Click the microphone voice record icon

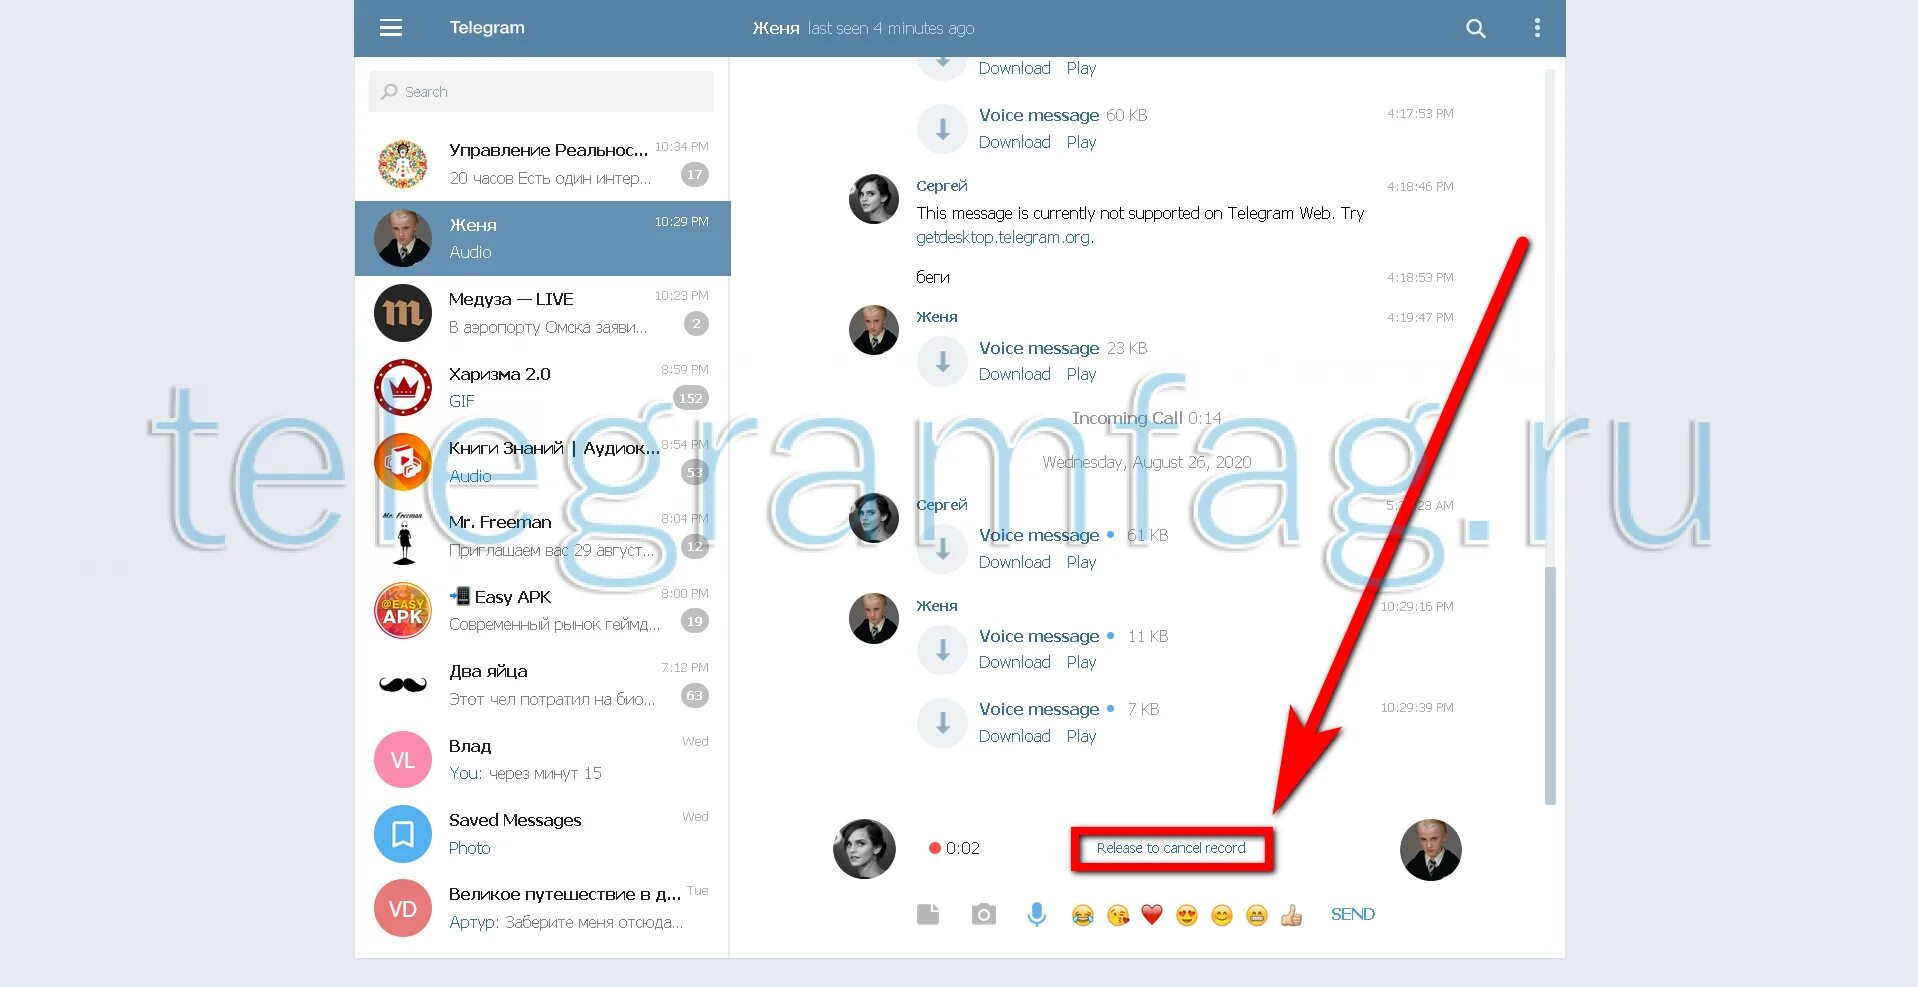tap(1037, 914)
